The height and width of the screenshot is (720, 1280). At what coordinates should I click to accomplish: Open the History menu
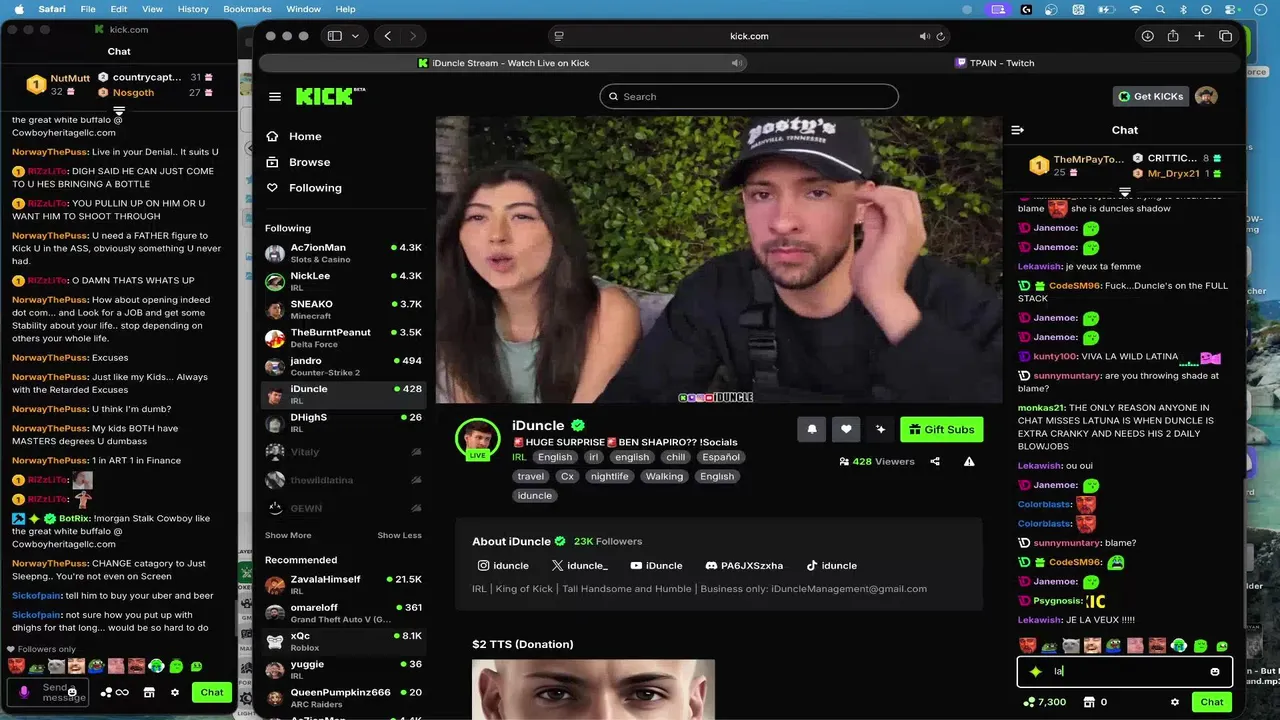(x=193, y=9)
